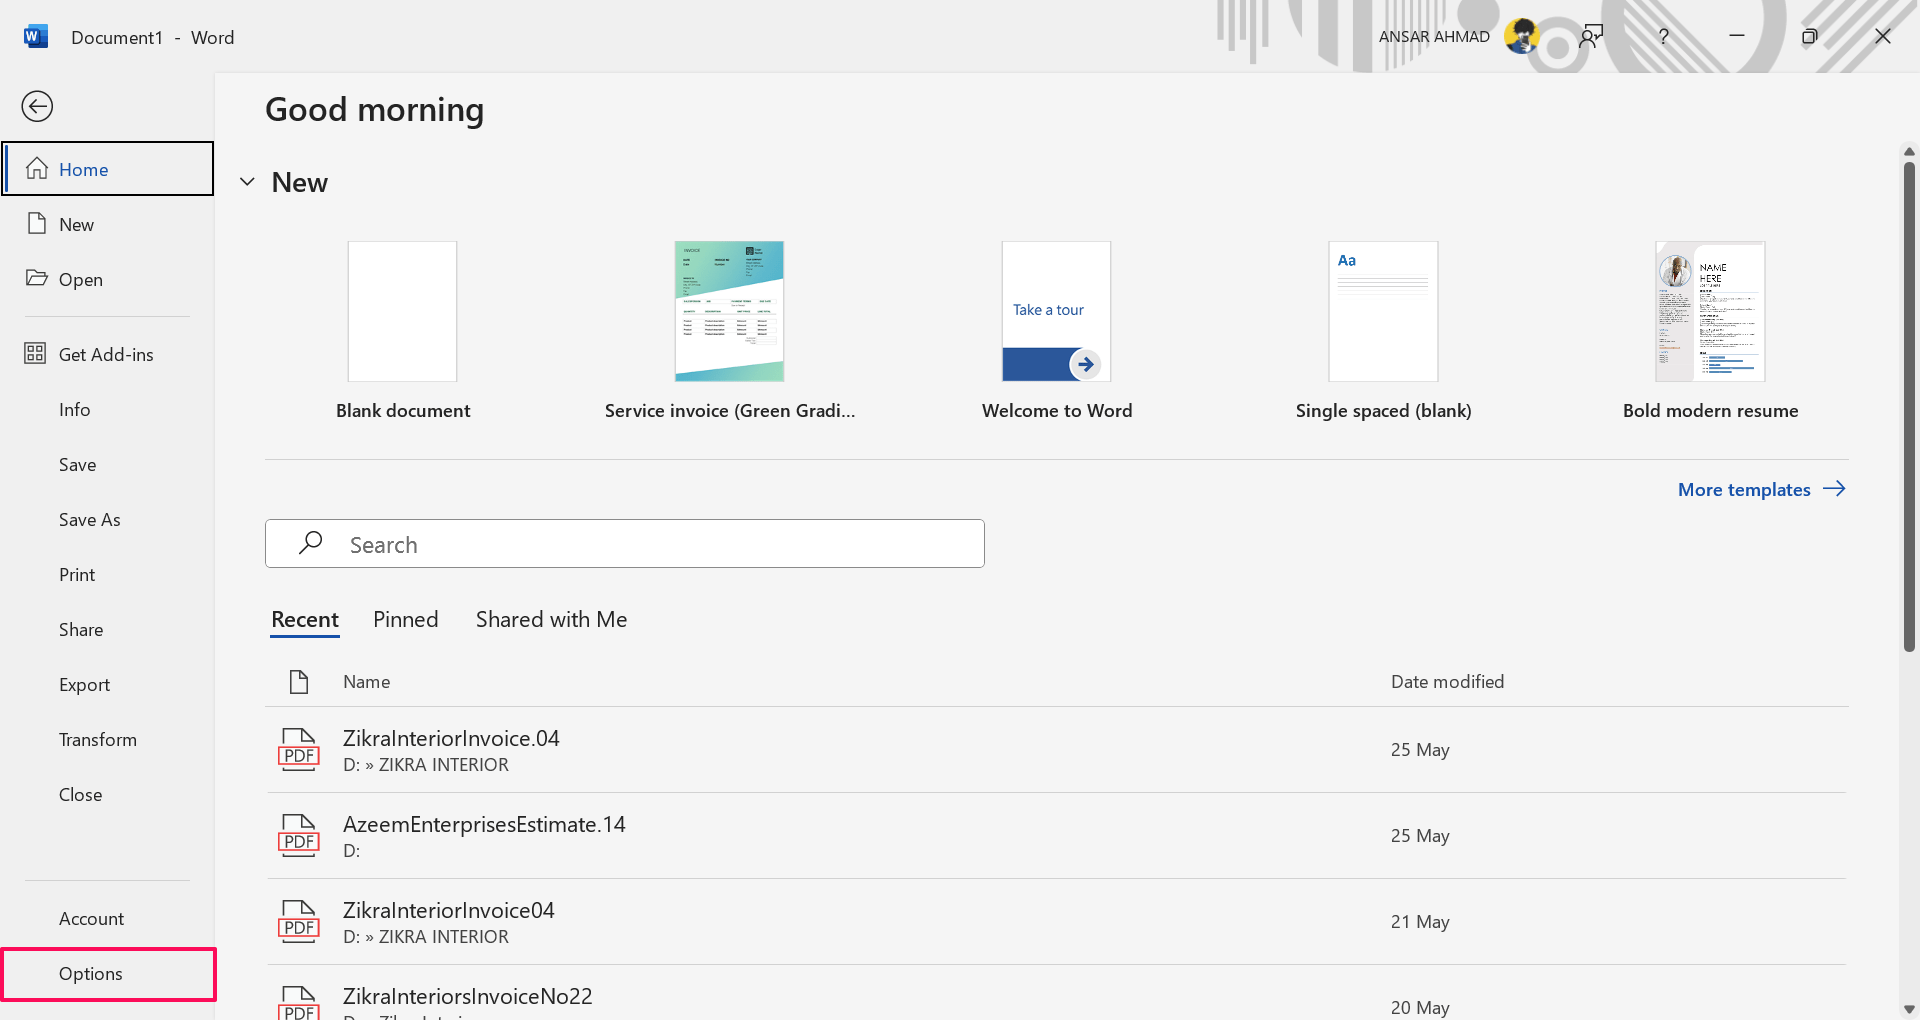1920x1020 pixels.
Task: Click the scrollbar down arrow
Action: tap(1909, 1009)
